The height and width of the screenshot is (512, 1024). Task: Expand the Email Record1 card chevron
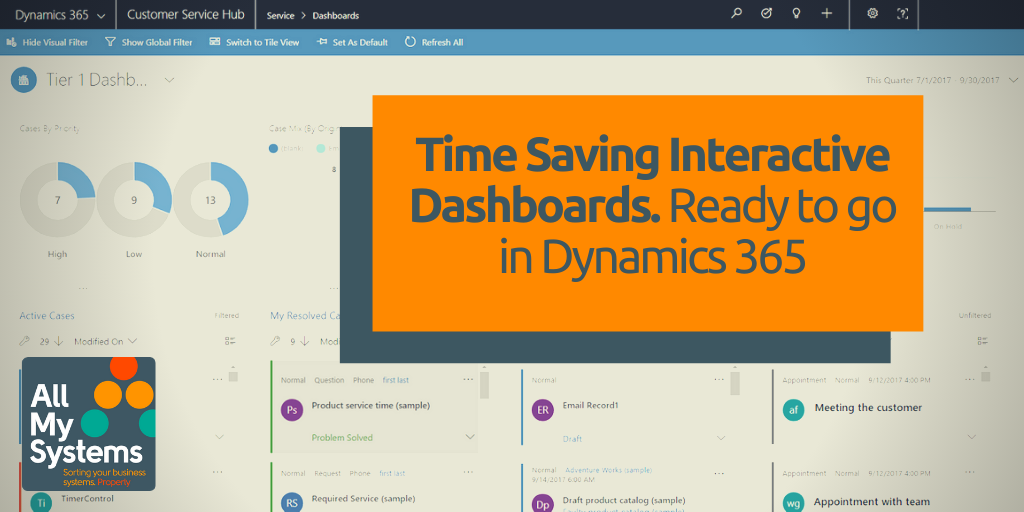(x=721, y=438)
